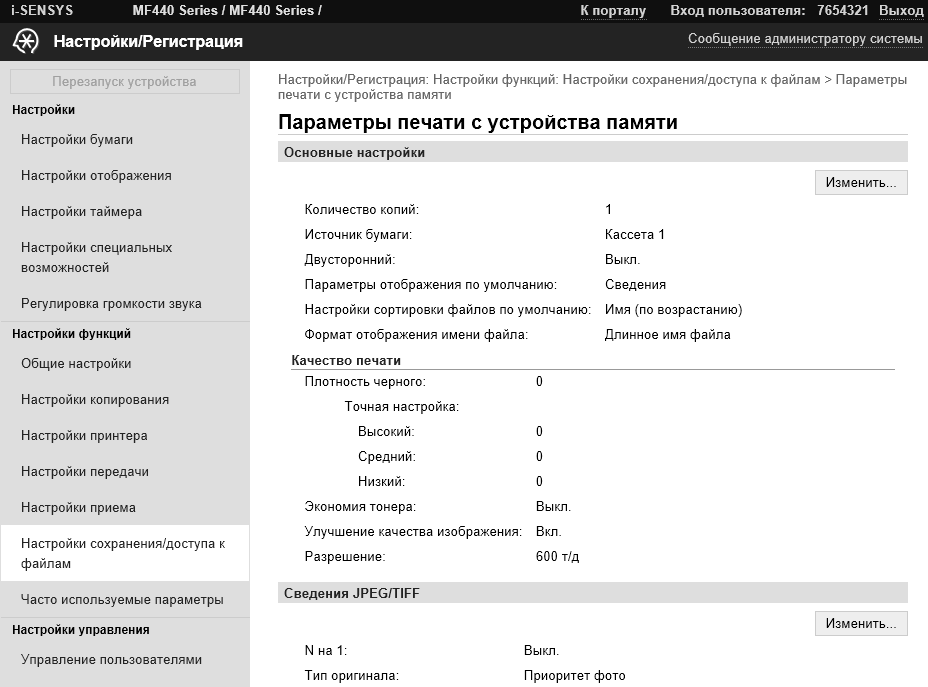The image size is (928, 687).
Task: Open the К порталу link
Action: [x=613, y=11]
